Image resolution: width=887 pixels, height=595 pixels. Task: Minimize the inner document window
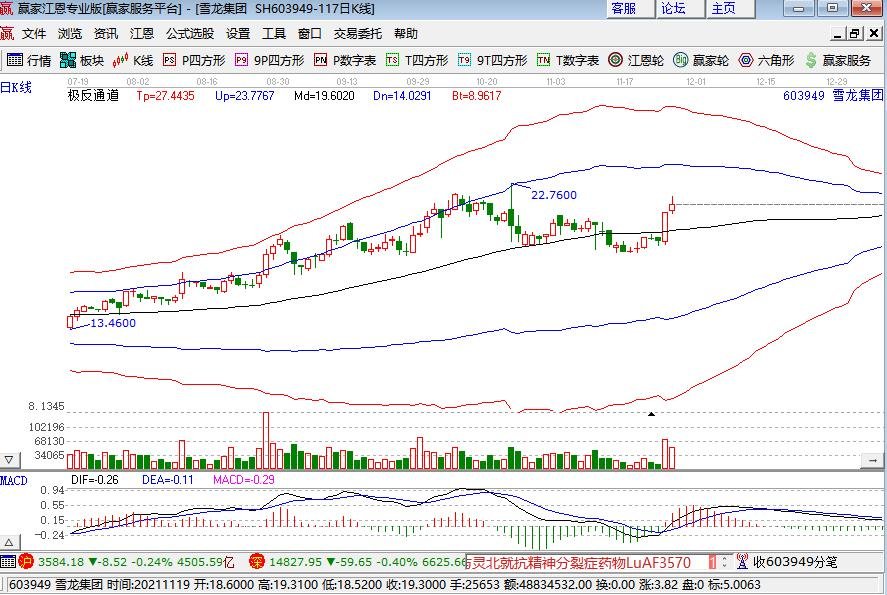pyautogui.click(x=838, y=33)
